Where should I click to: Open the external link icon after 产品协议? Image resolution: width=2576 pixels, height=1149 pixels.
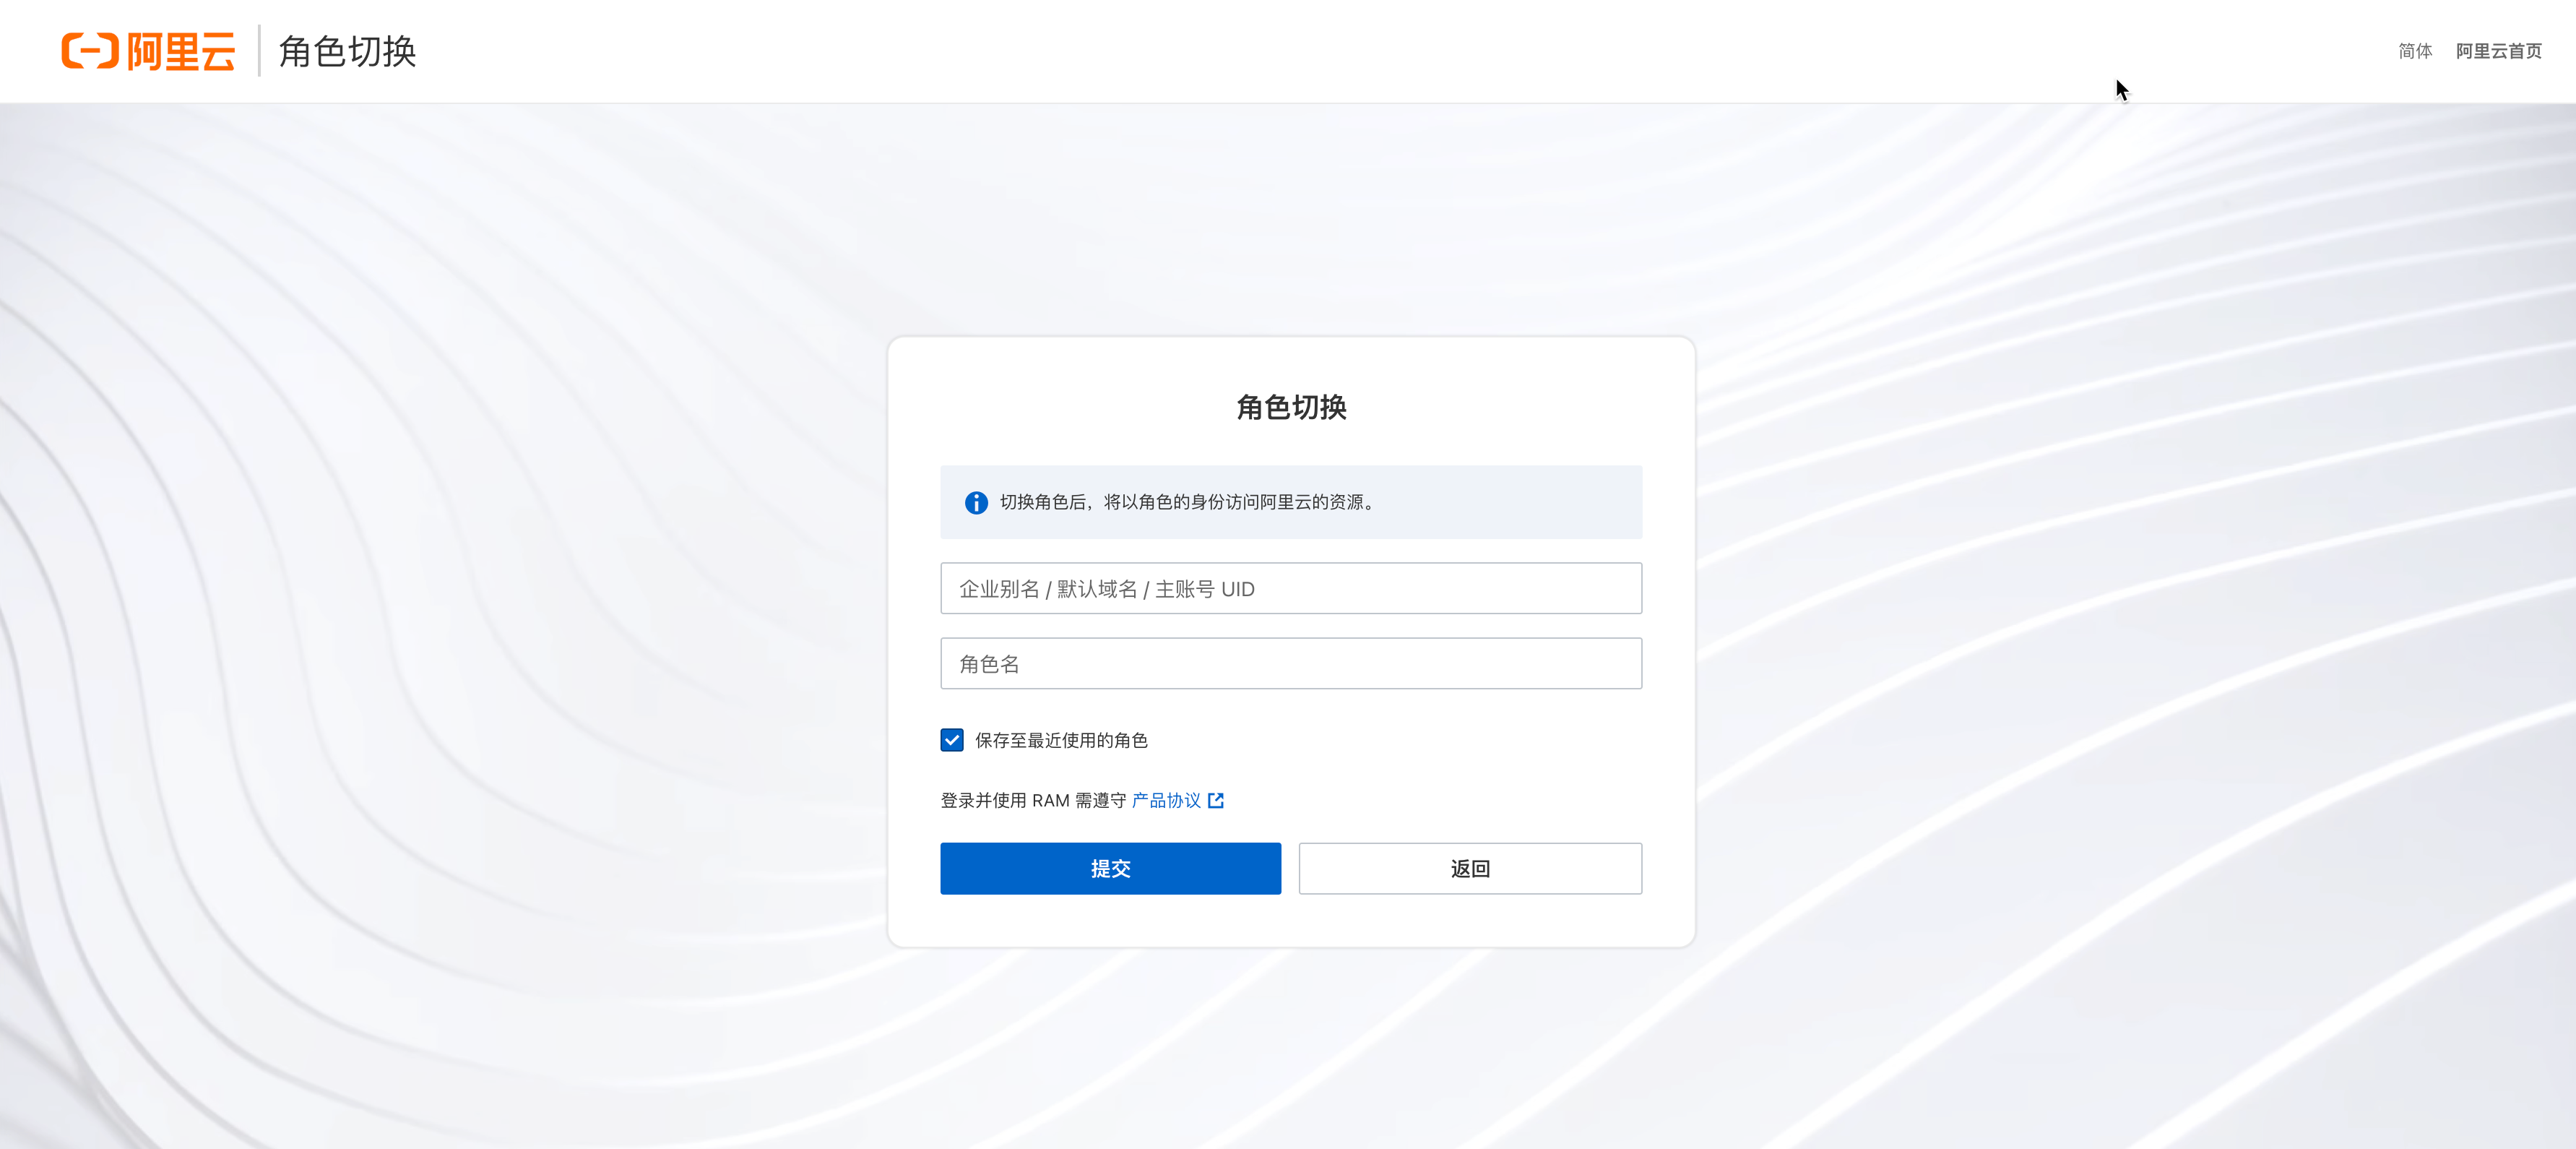[x=1216, y=800]
